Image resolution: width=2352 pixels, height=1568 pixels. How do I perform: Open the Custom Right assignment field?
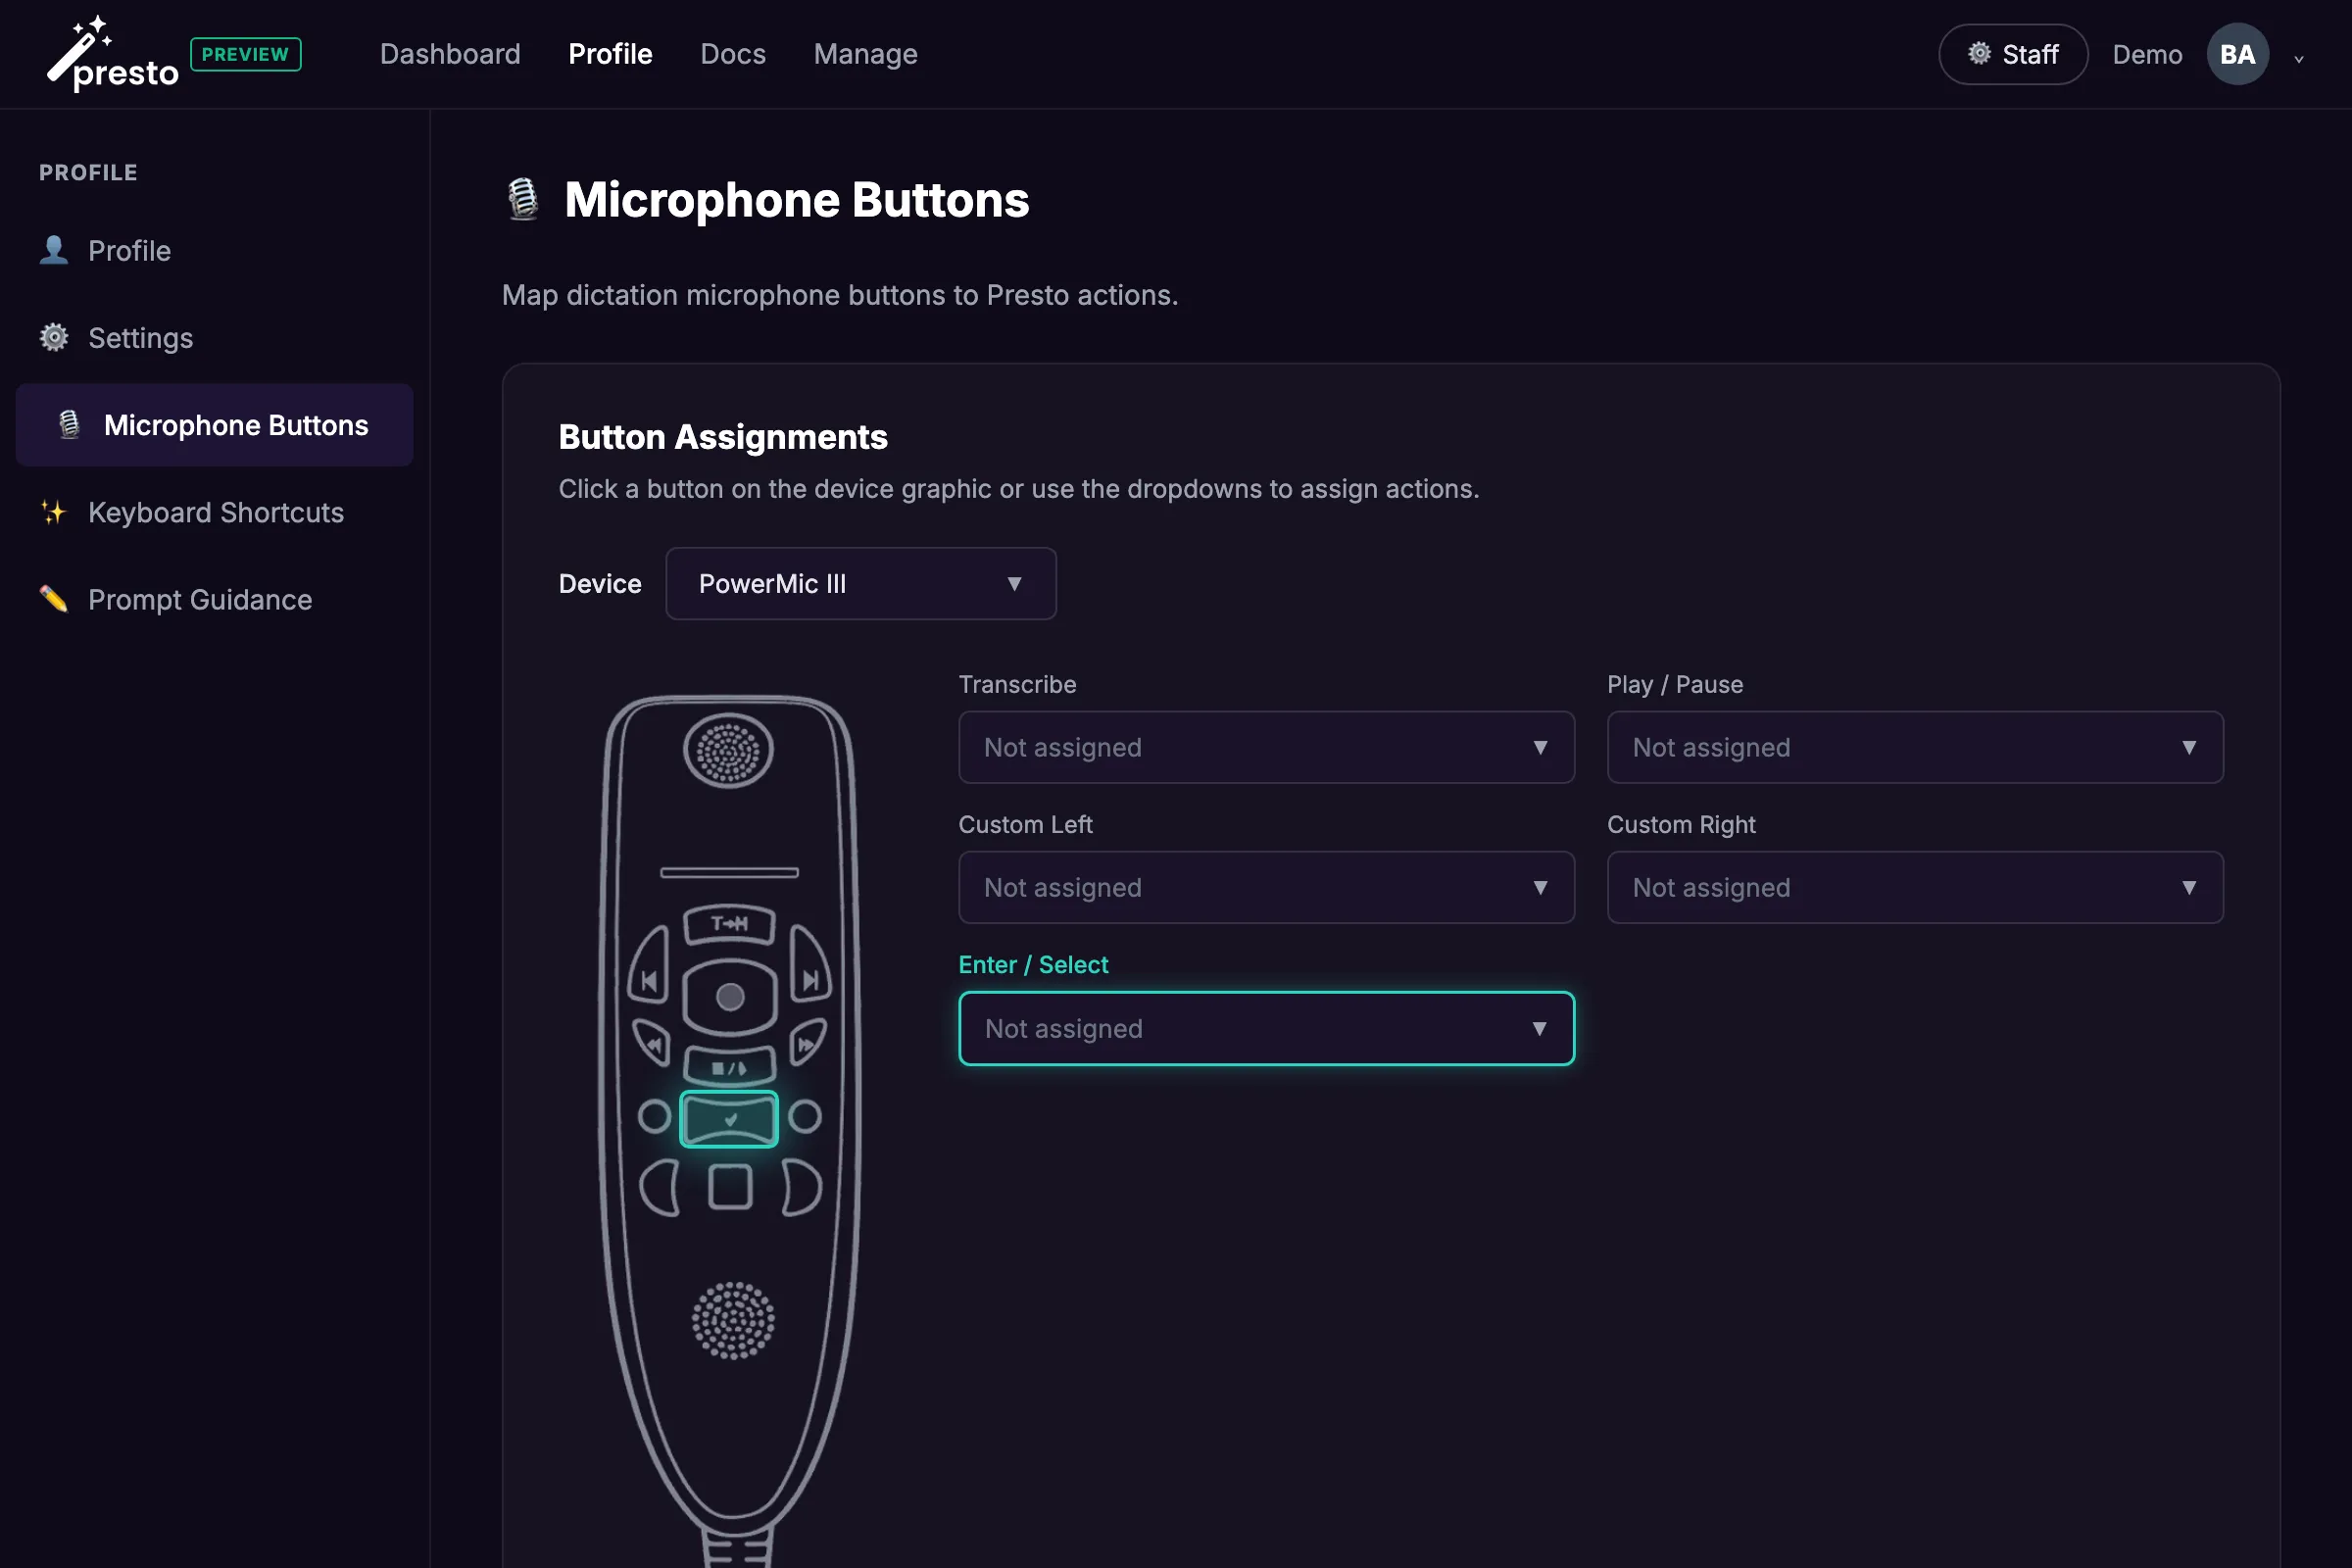[x=1913, y=887]
